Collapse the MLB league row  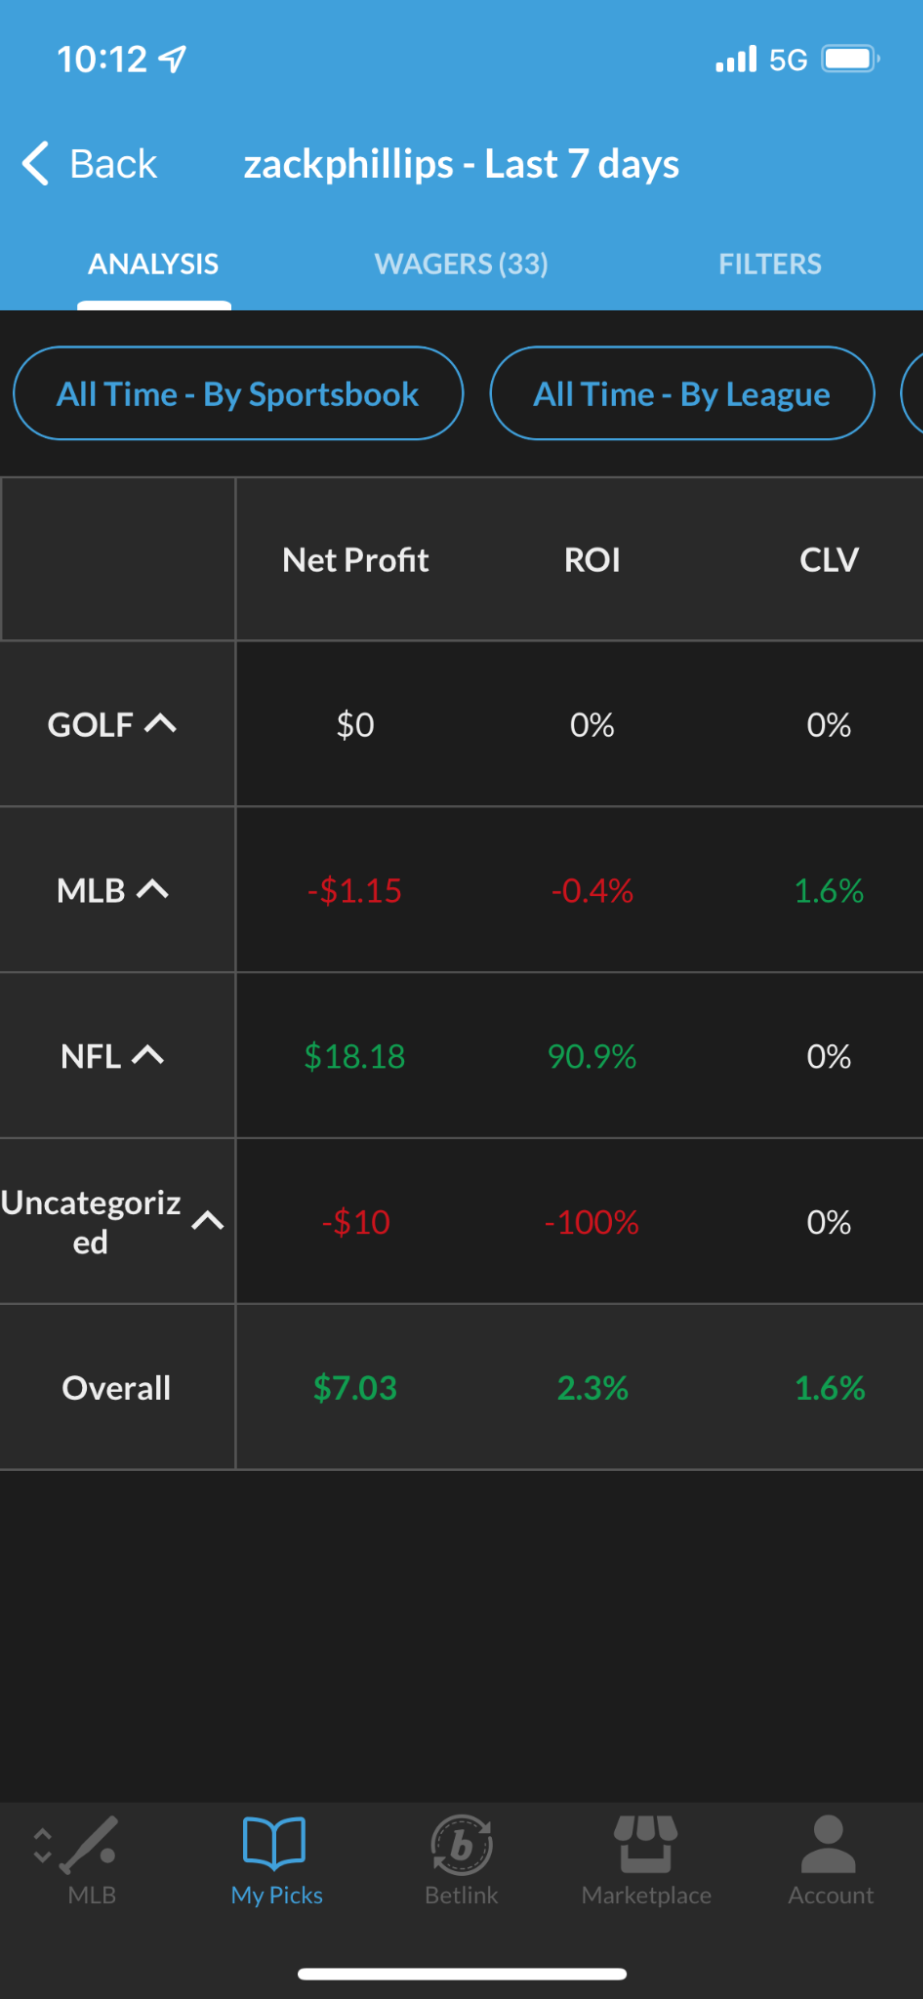(153, 889)
